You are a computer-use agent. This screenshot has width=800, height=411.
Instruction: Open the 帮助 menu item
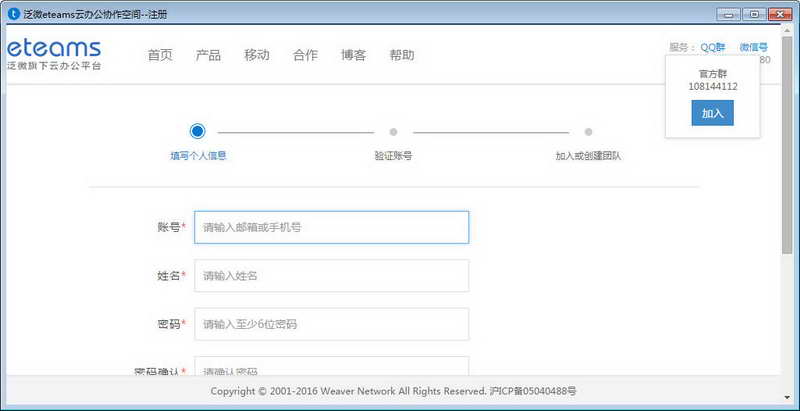coord(402,55)
